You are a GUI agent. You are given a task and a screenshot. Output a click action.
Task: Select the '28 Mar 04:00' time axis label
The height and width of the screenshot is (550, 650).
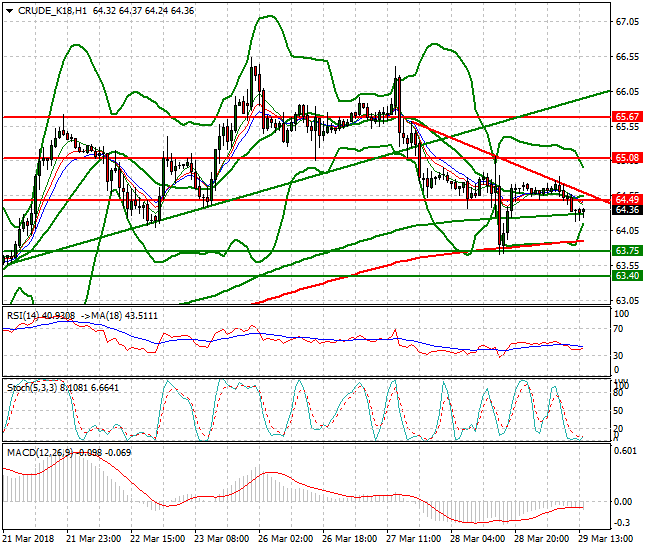[478, 539]
